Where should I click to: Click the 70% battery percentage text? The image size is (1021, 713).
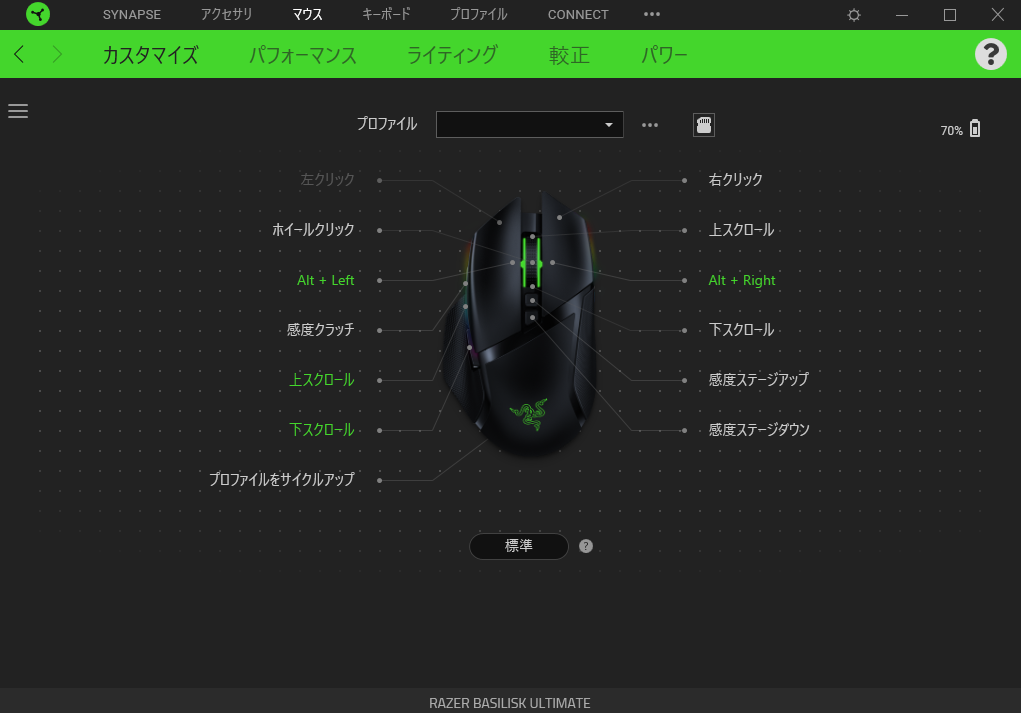tap(951, 130)
